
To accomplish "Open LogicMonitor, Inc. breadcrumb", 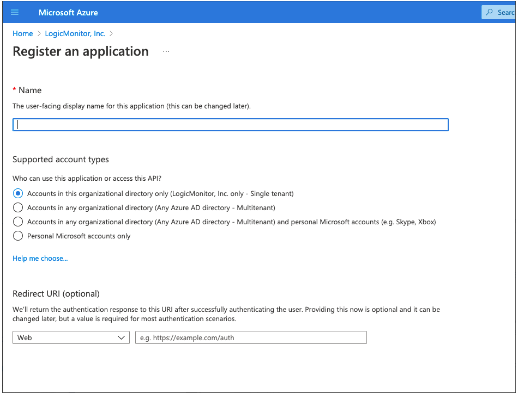I will pos(75,33).
